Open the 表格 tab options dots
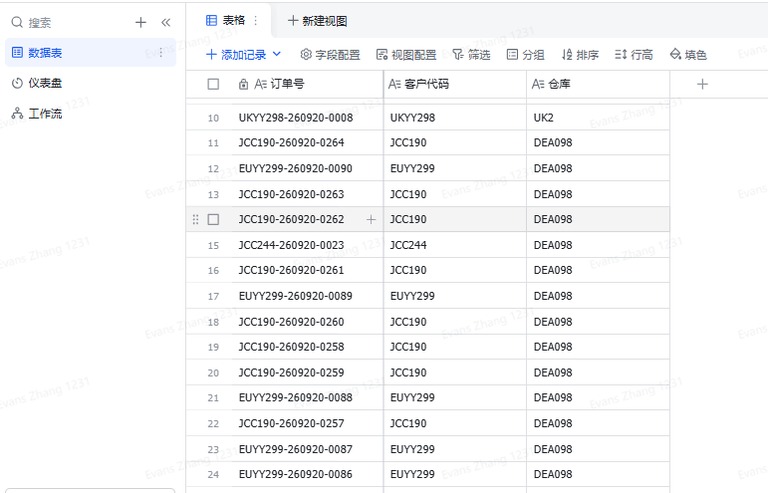This screenshot has height=493, width=768. click(x=255, y=20)
